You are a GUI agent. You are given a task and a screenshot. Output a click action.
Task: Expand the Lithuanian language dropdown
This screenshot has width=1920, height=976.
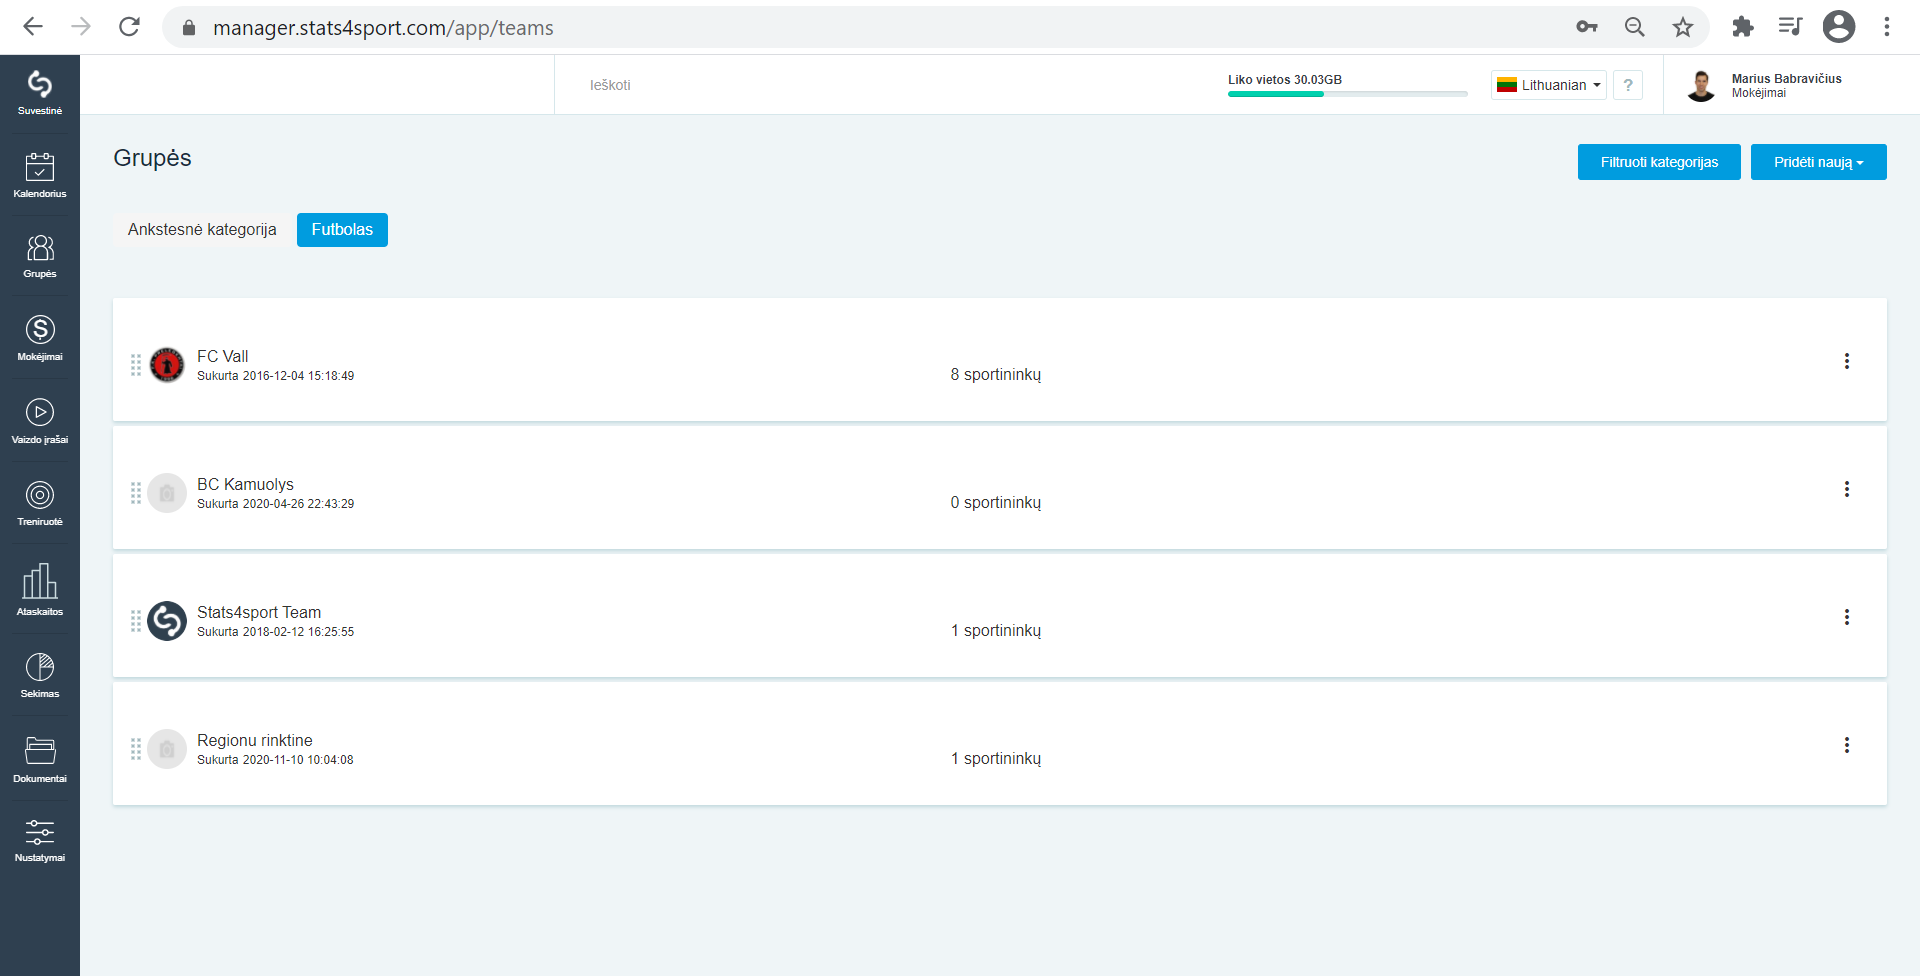[1548, 85]
